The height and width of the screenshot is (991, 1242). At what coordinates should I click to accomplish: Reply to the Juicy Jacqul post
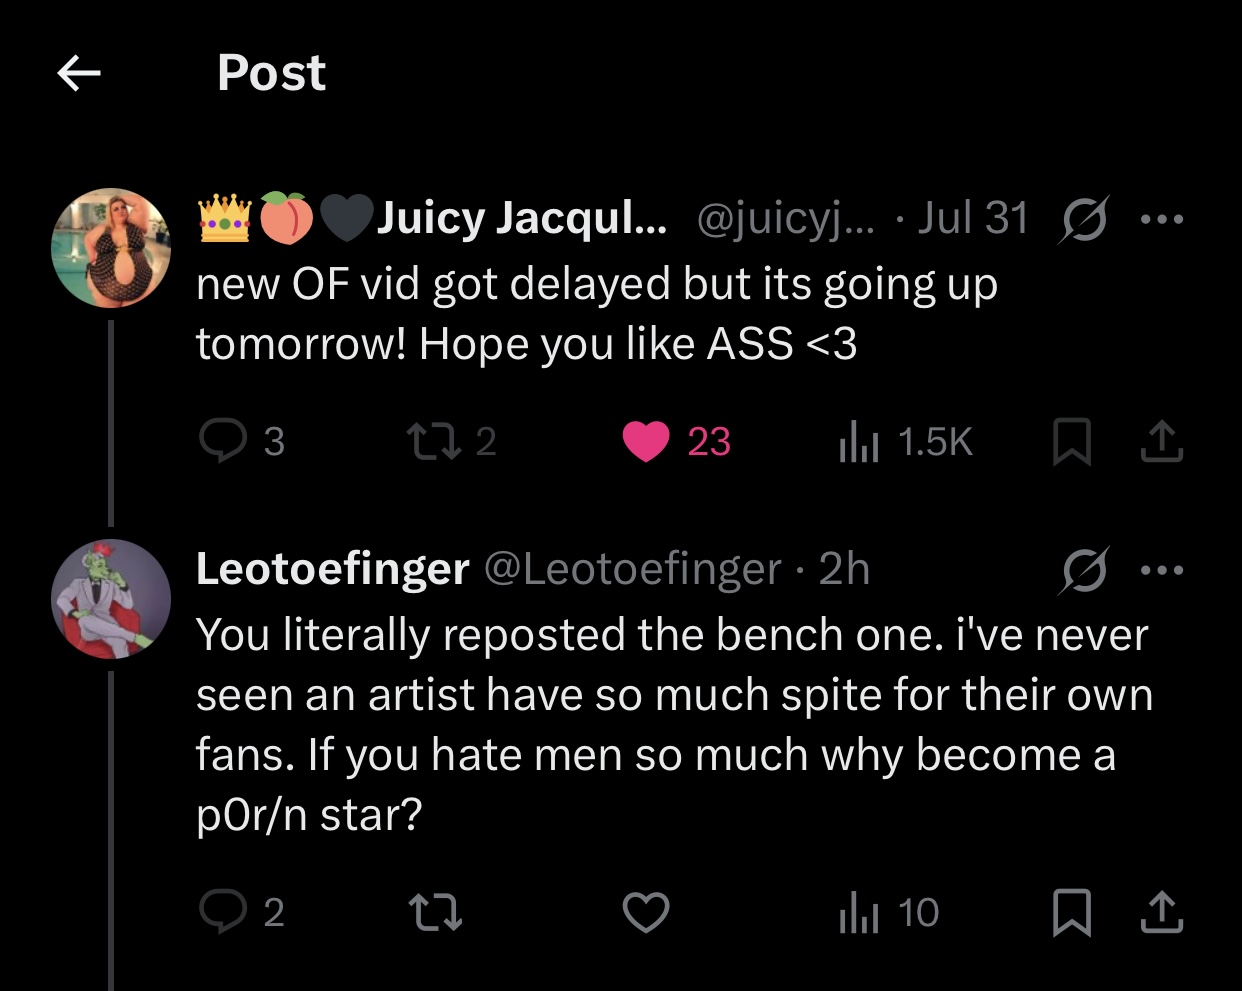[x=222, y=441]
